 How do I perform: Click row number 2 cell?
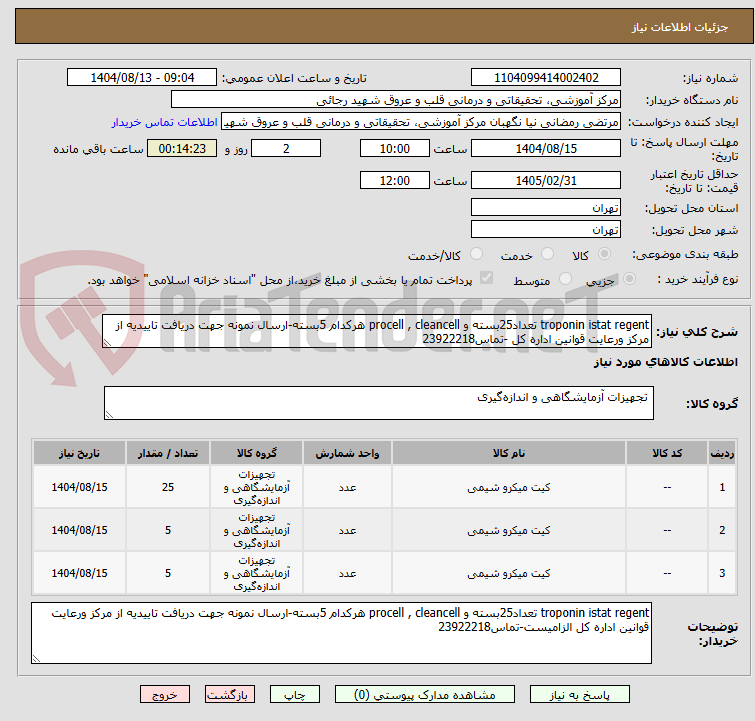tap(722, 530)
